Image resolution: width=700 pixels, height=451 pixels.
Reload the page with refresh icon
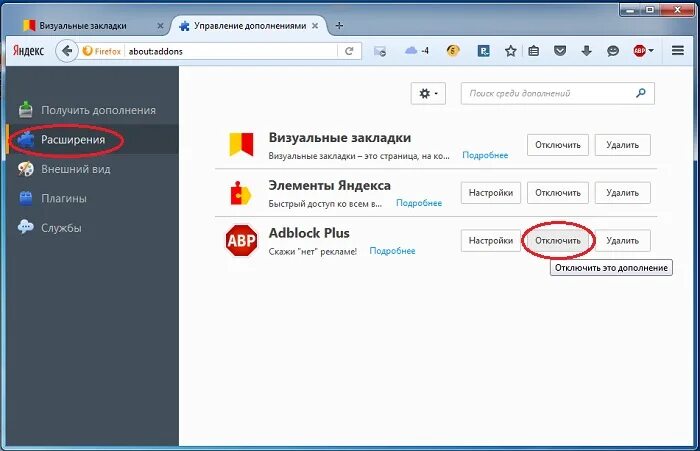click(349, 51)
